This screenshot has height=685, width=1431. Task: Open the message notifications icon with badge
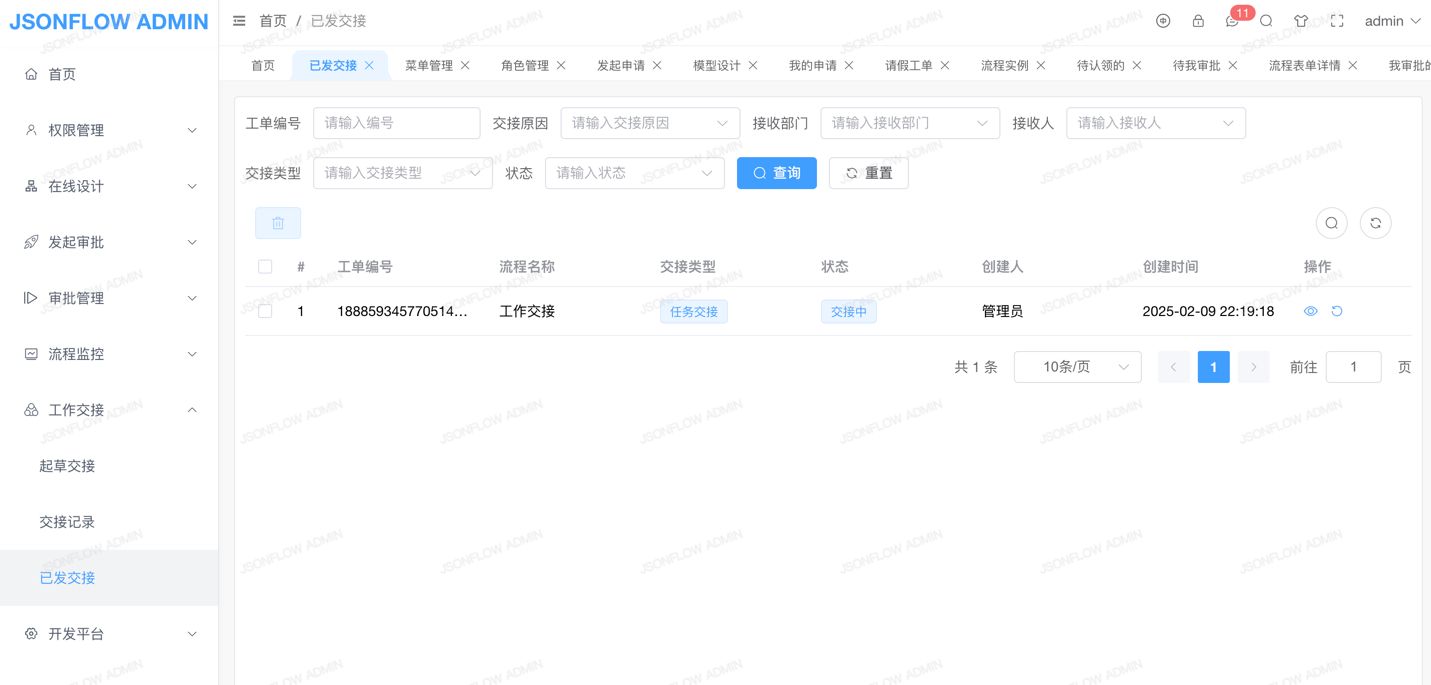(x=1232, y=21)
